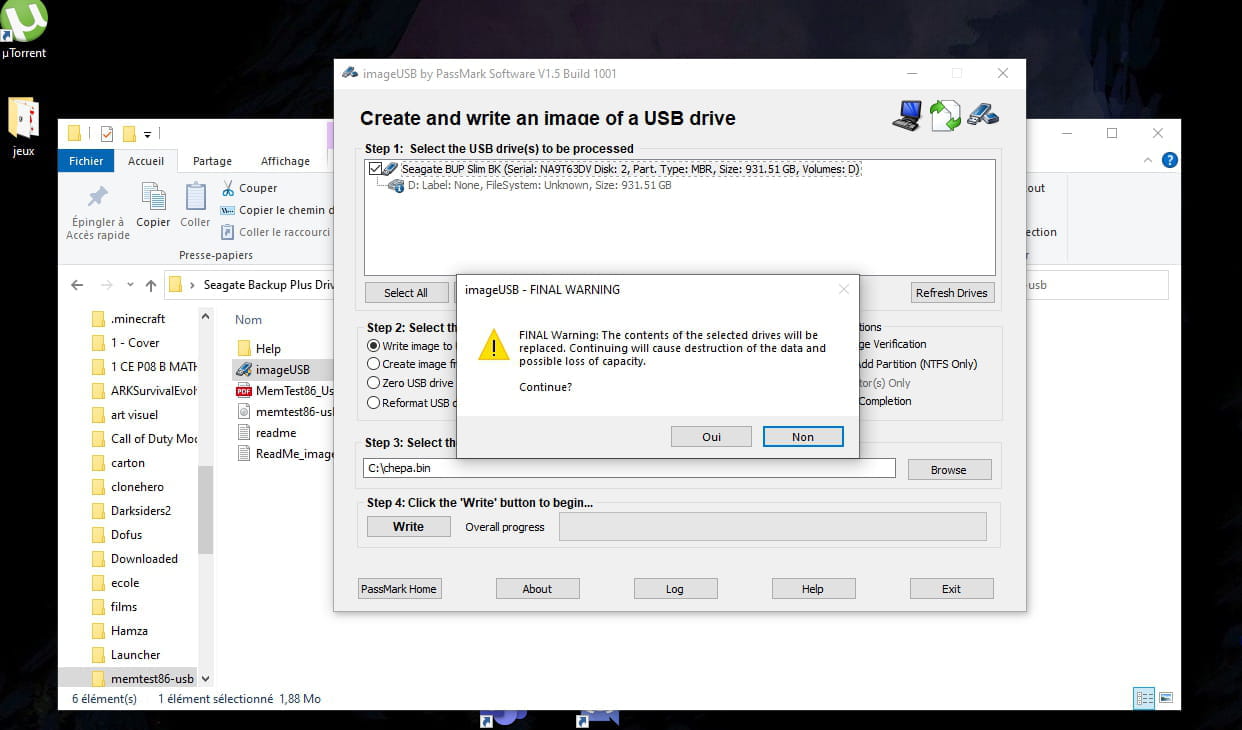Image resolution: width=1242 pixels, height=730 pixels.
Task: Click the New folder icon in Explorer title bar
Action: click(x=129, y=134)
